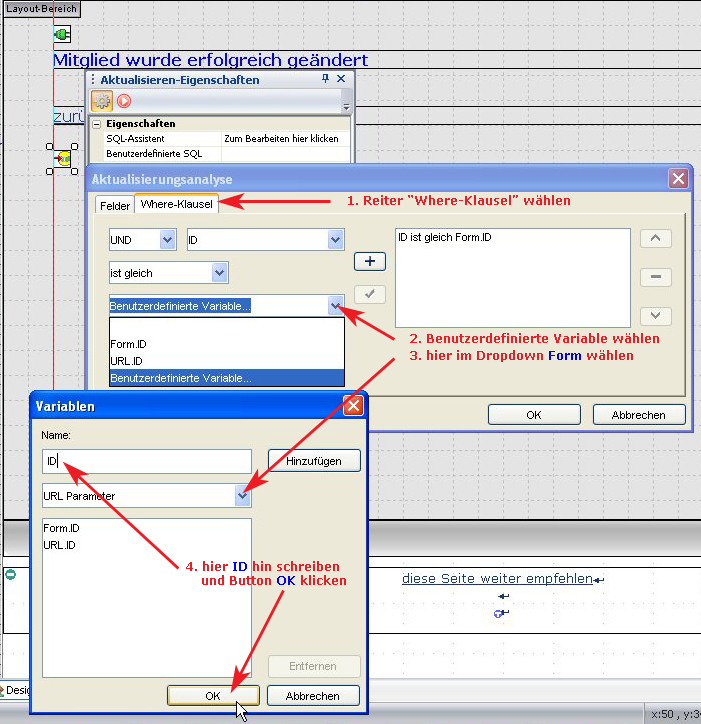Select the yellow update object on the canvas
Screen dimensions: 701x724
coord(63,158)
